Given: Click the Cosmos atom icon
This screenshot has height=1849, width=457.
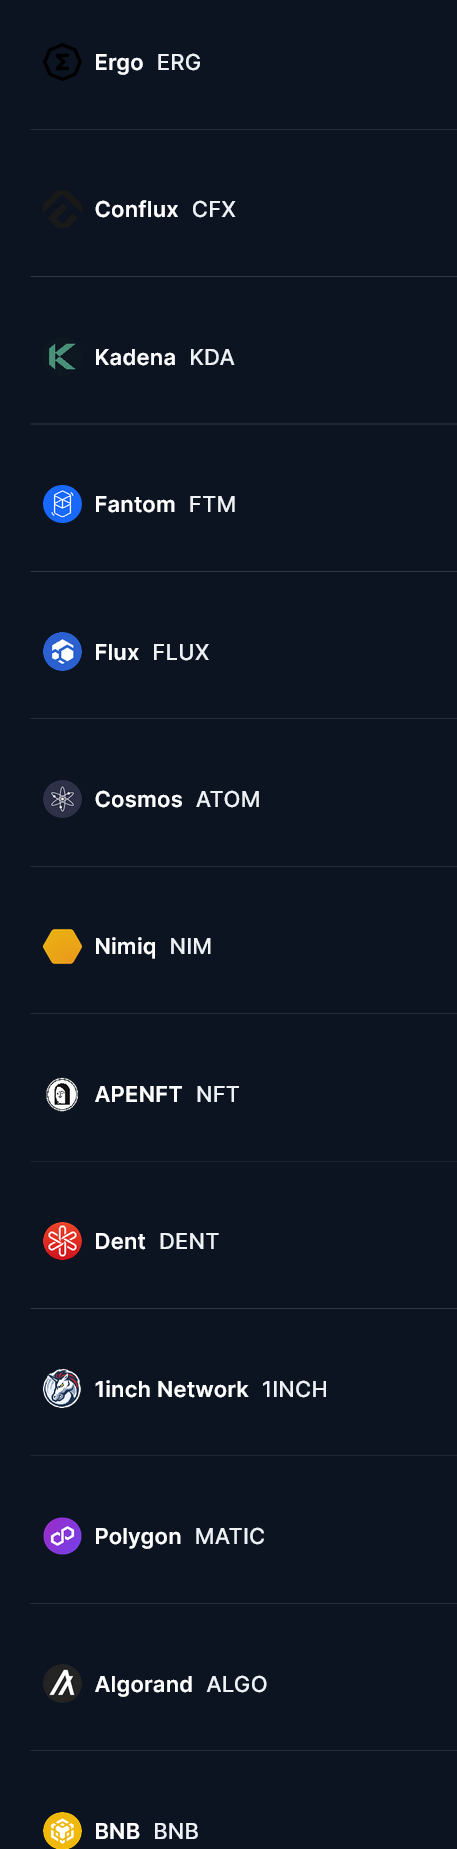Looking at the screenshot, I should (62, 799).
